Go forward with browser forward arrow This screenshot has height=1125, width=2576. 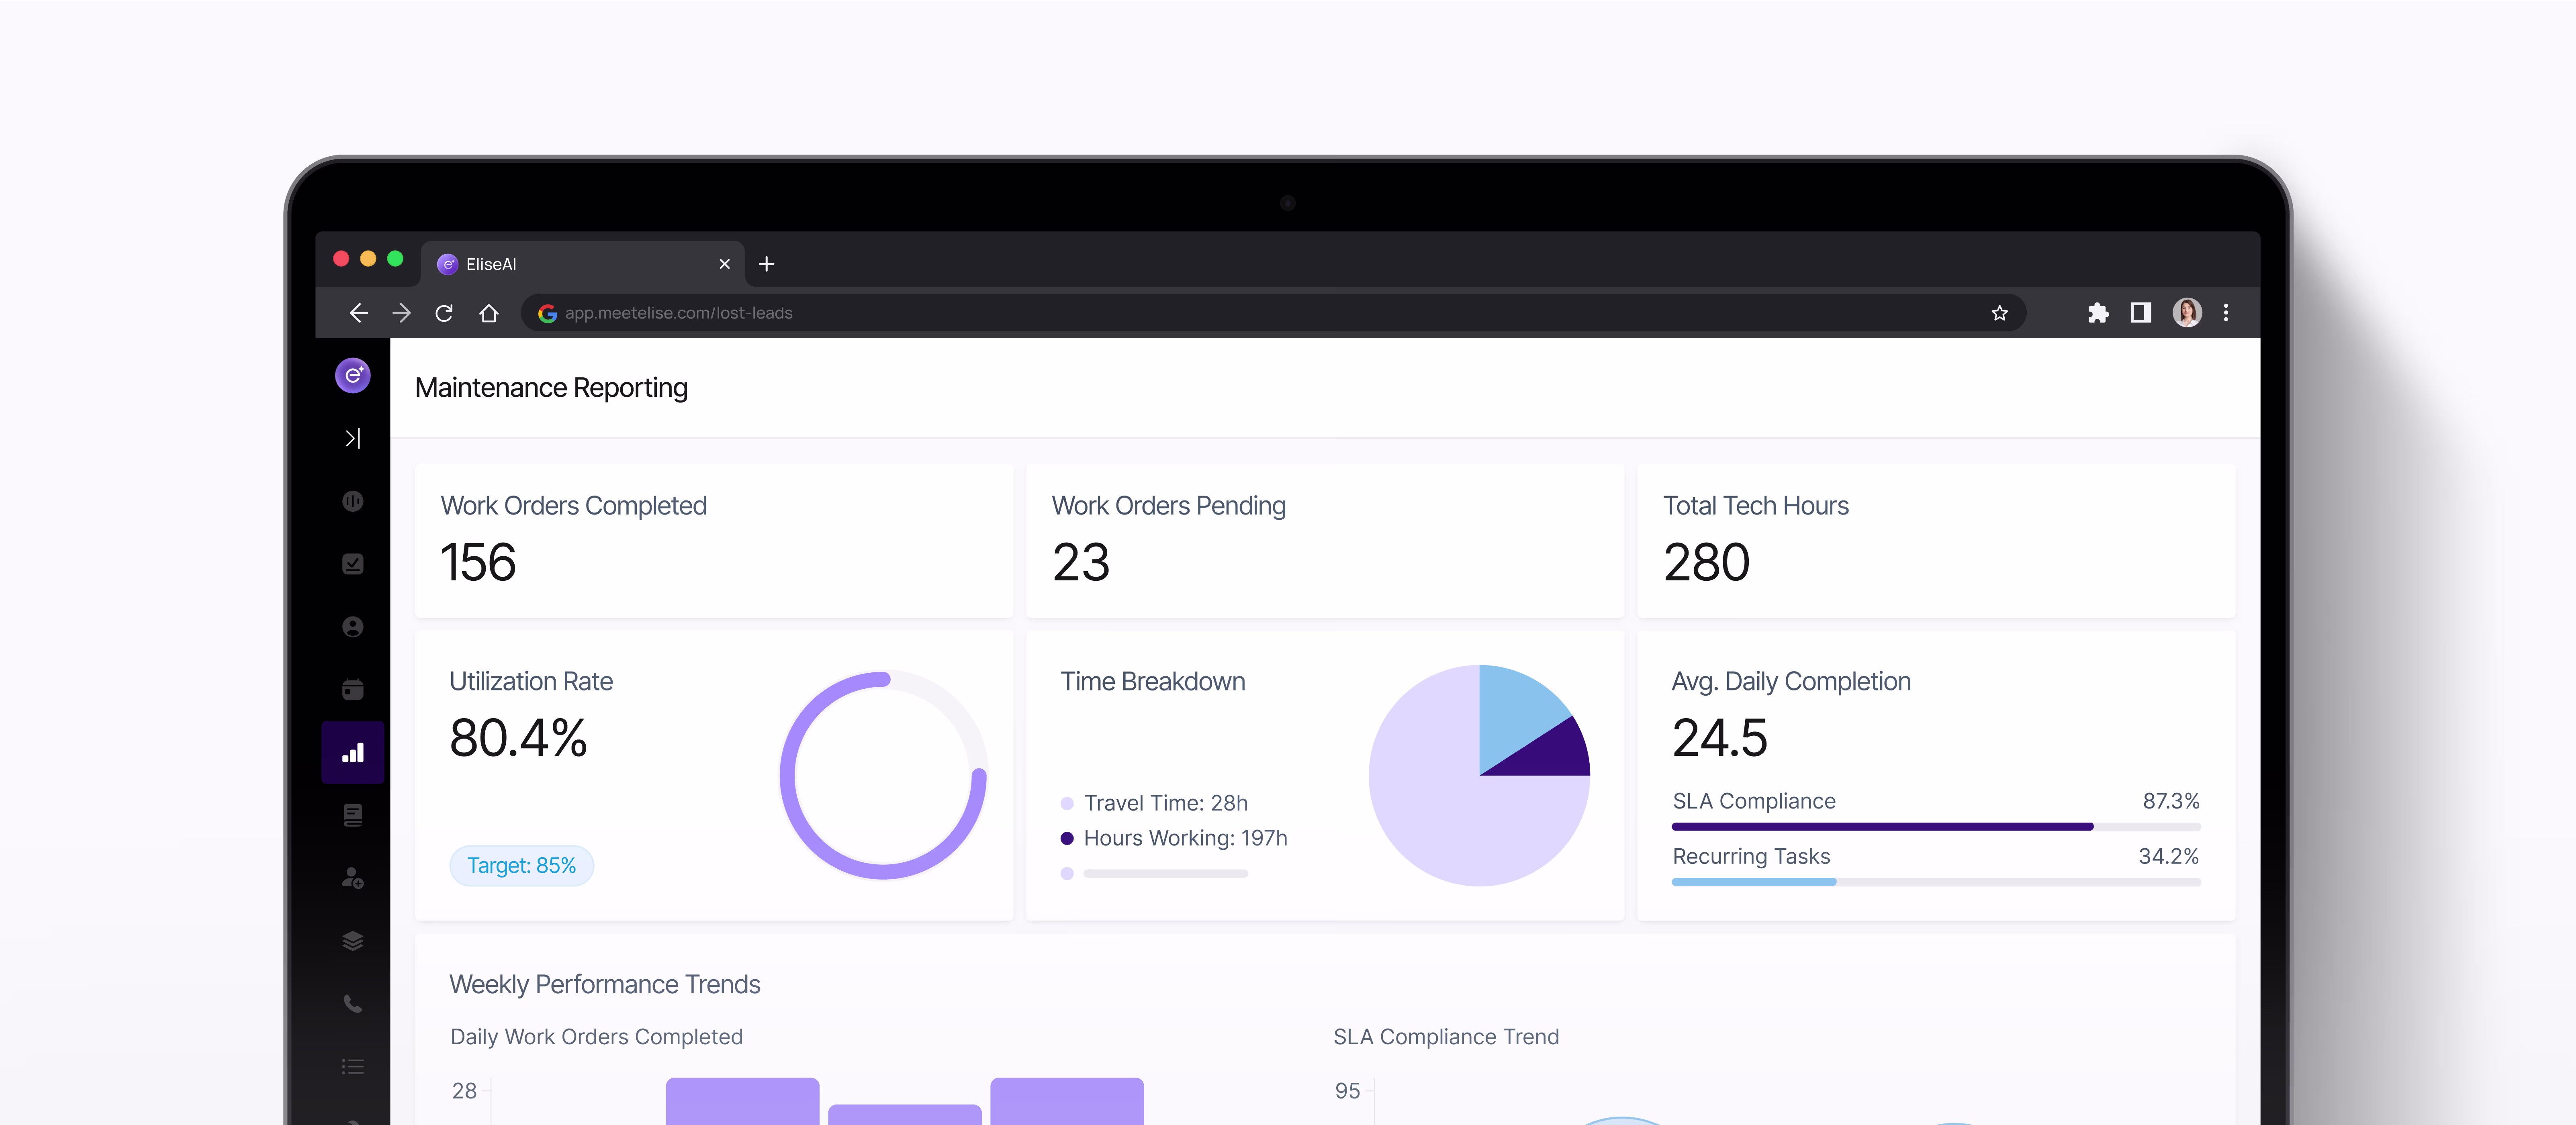(401, 313)
